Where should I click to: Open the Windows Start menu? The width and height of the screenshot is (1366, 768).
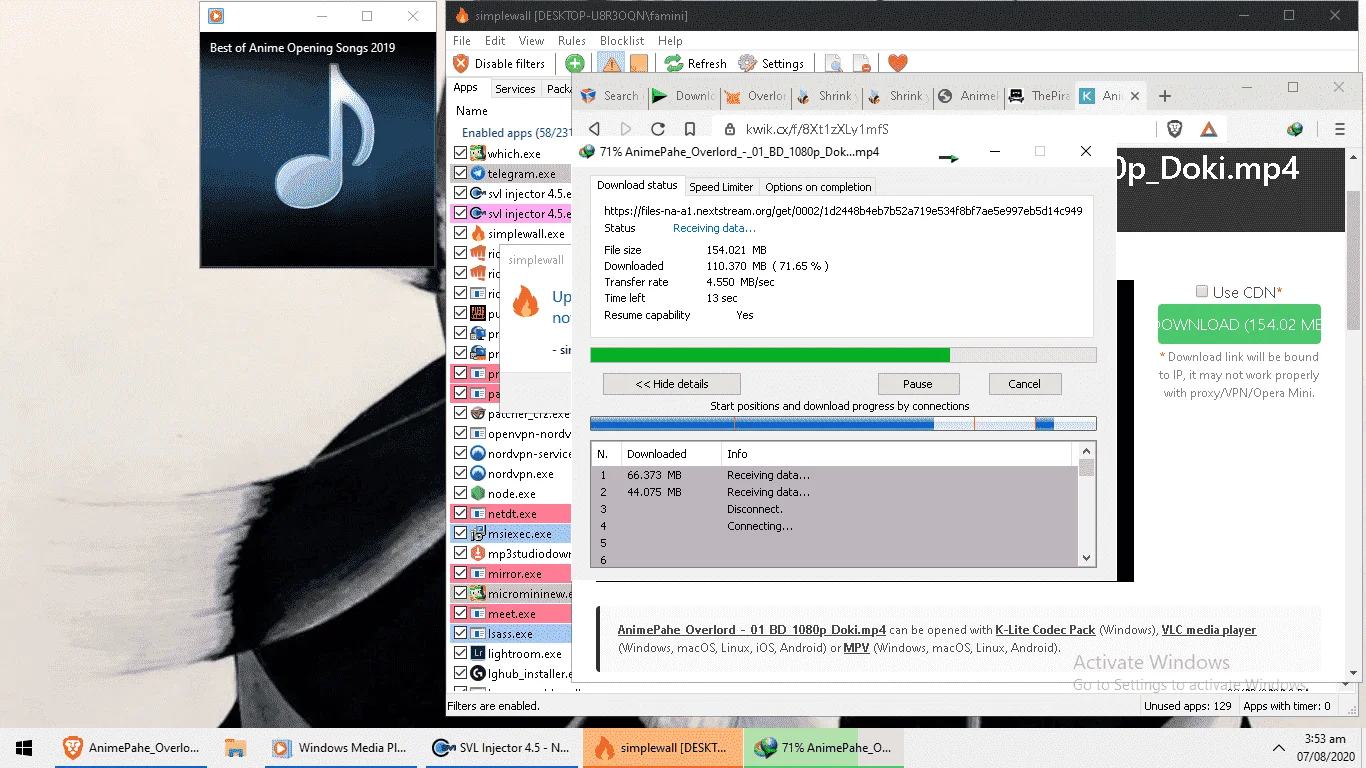24,747
